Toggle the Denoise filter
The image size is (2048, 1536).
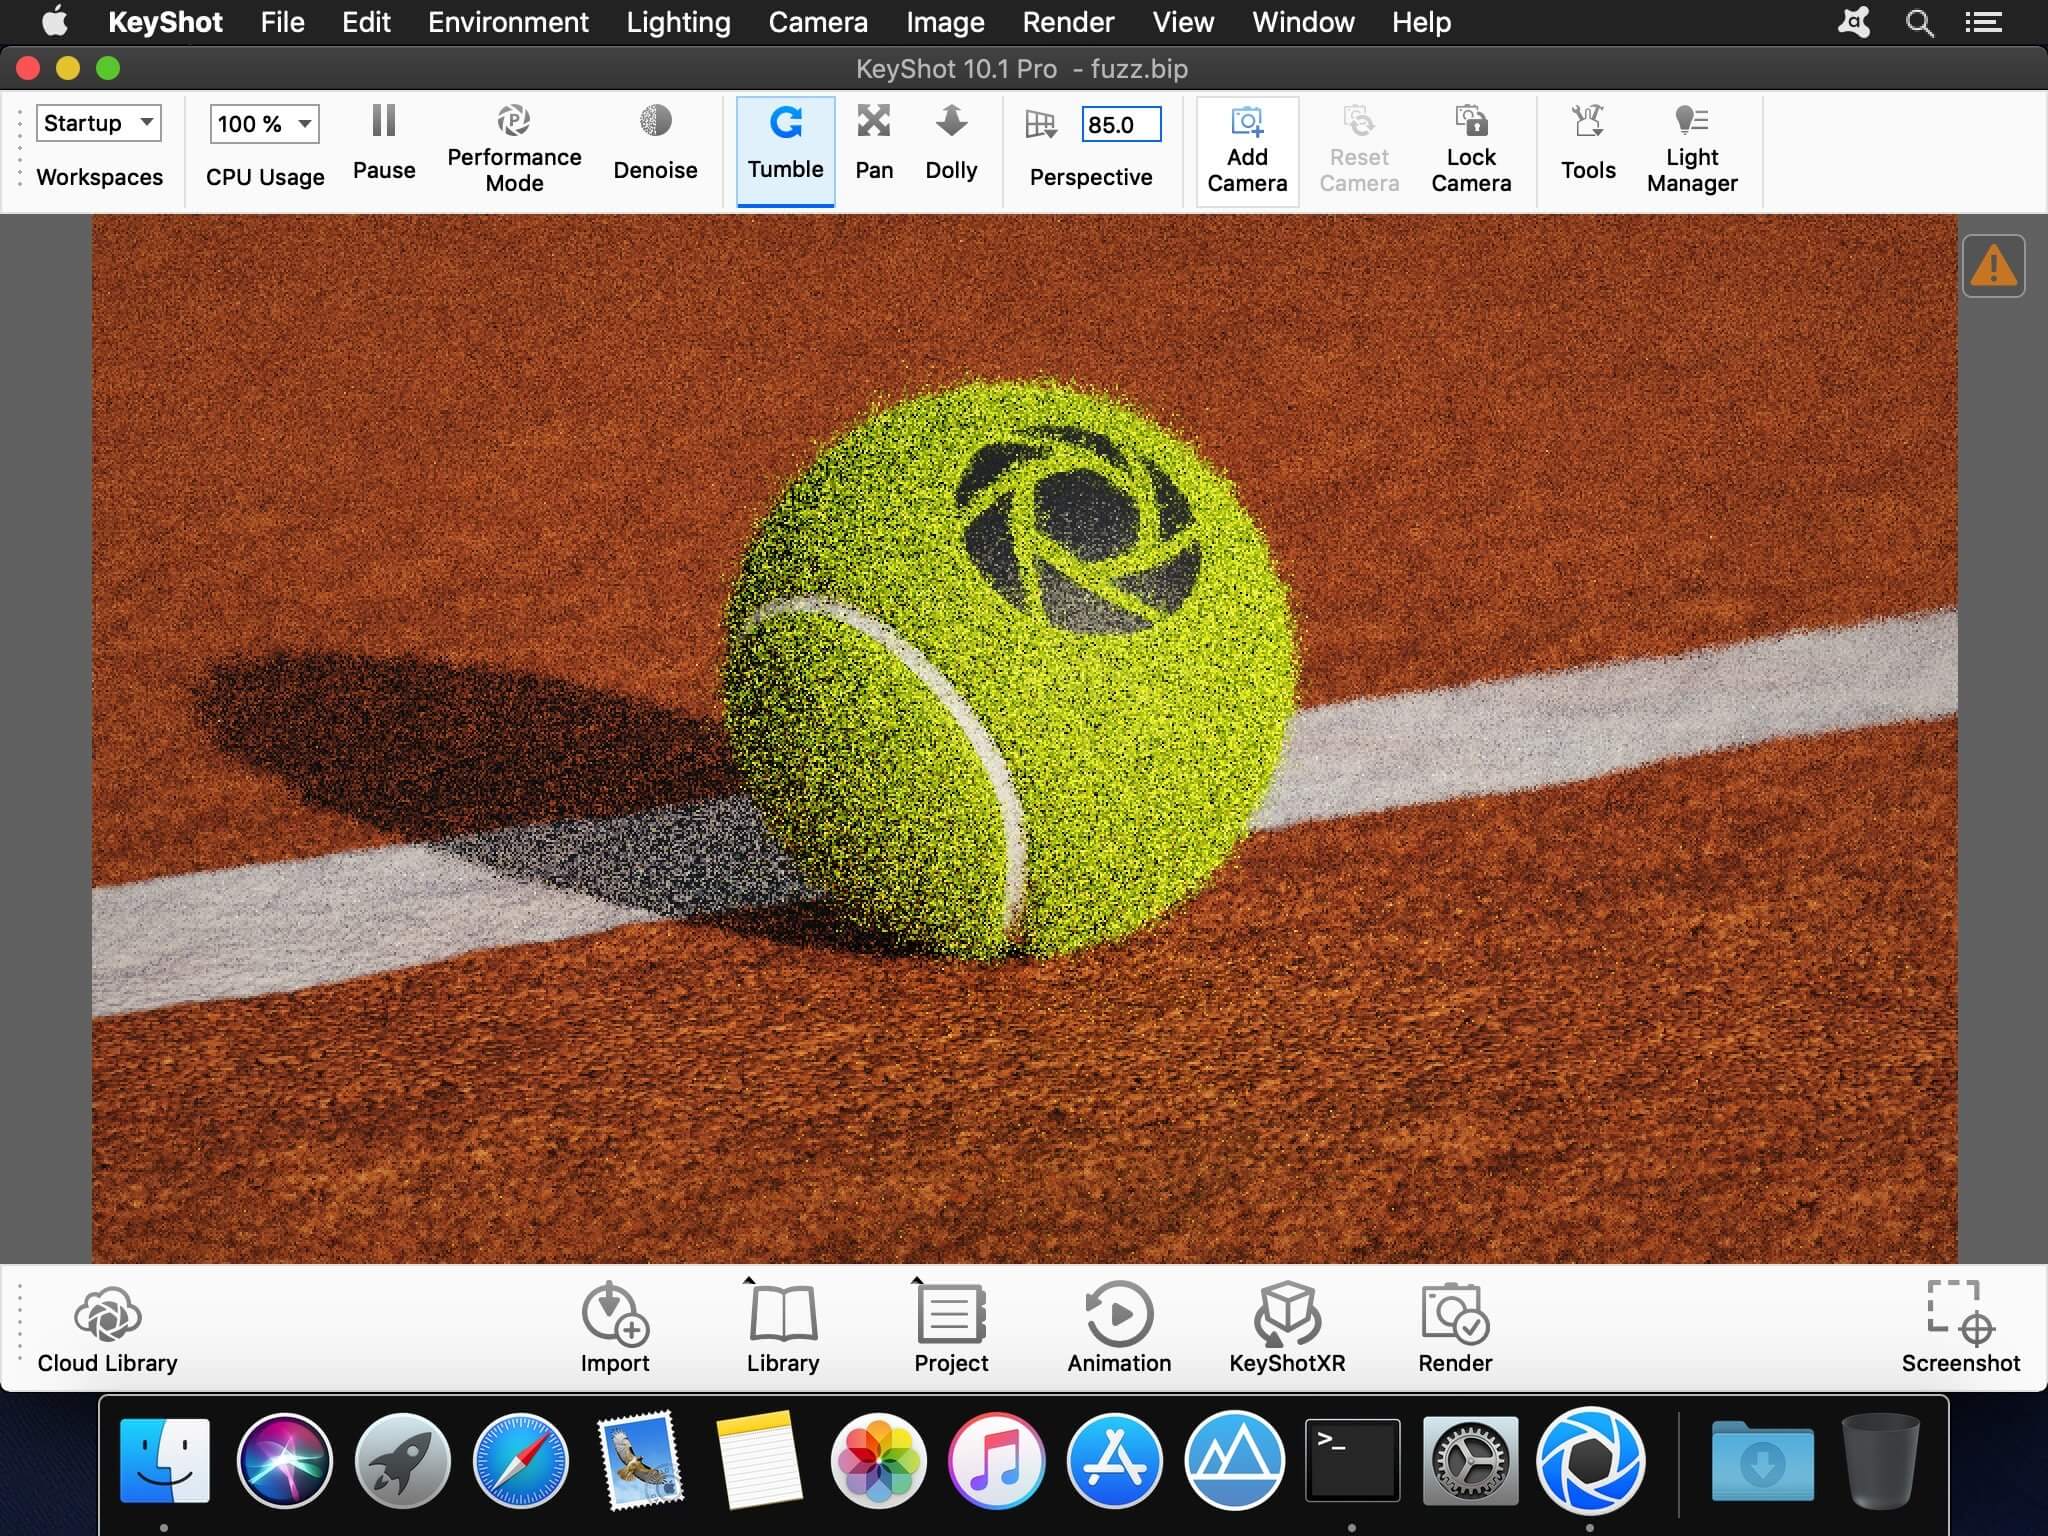655,145
